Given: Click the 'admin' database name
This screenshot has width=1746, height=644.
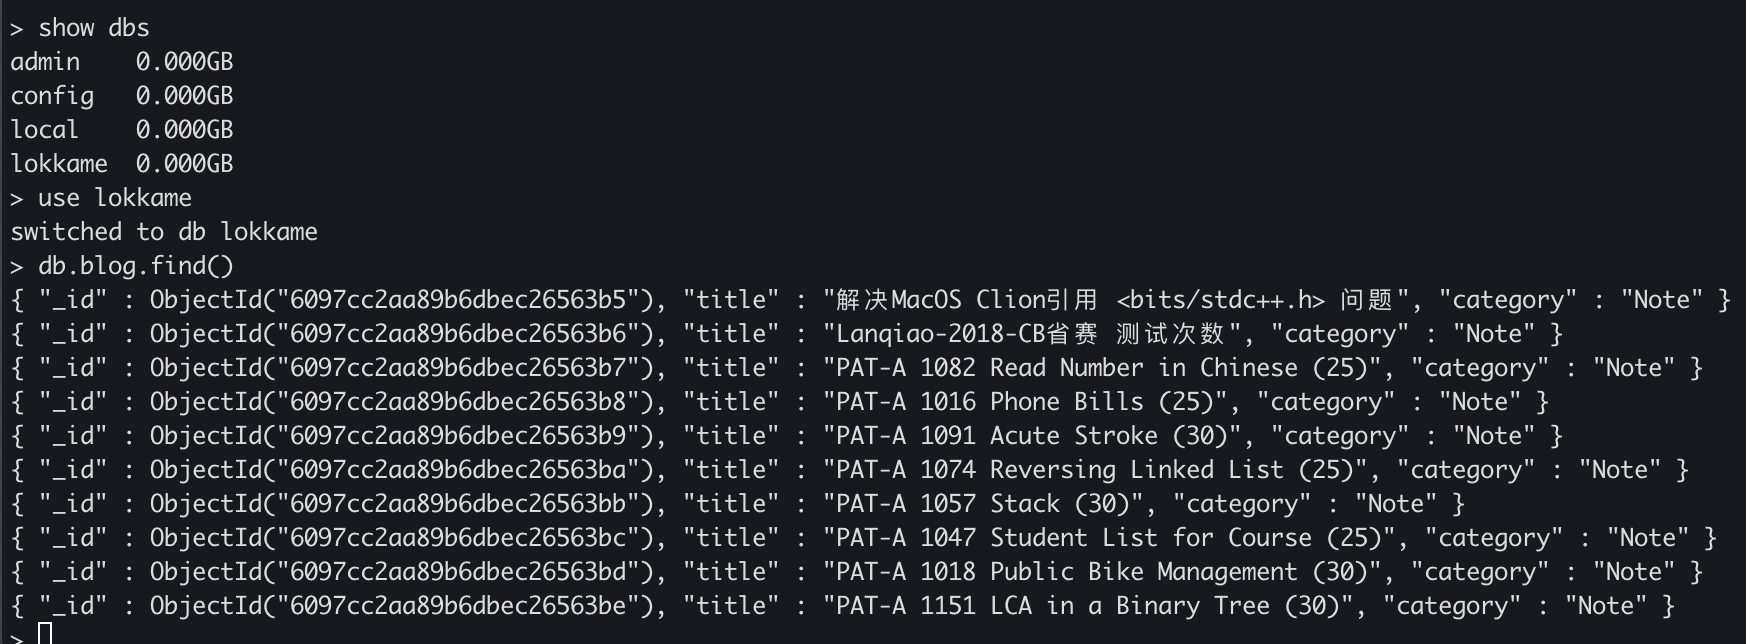Looking at the screenshot, I should coord(45,62).
